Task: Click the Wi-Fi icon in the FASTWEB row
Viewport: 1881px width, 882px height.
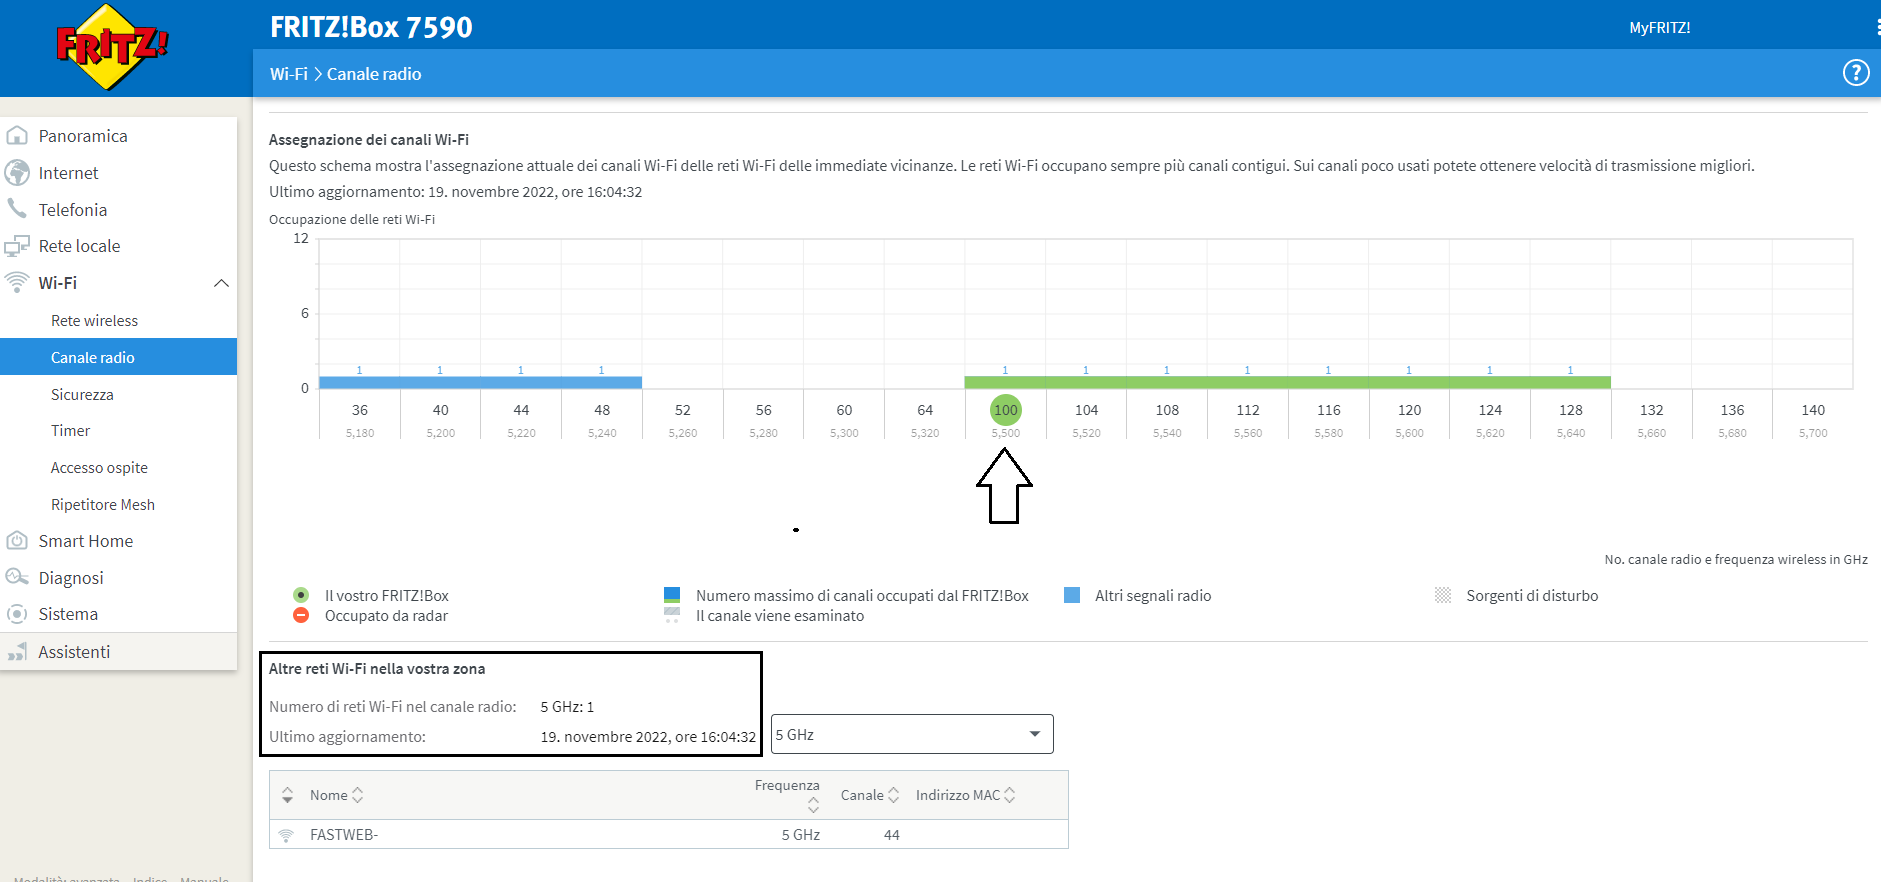Action: [x=287, y=835]
